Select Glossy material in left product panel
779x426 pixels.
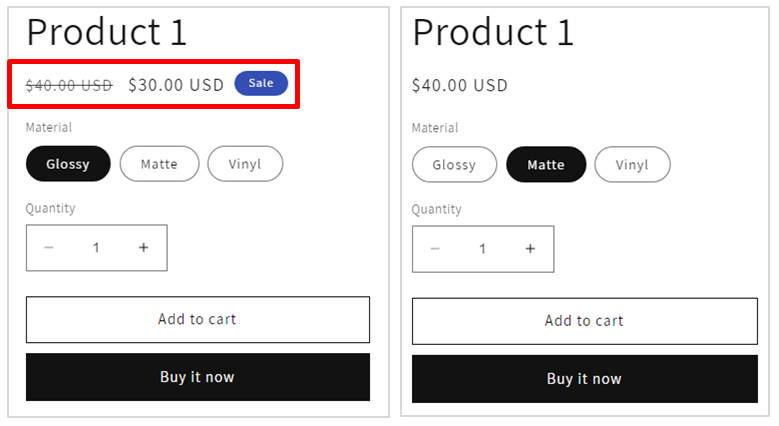(x=68, y=164)
